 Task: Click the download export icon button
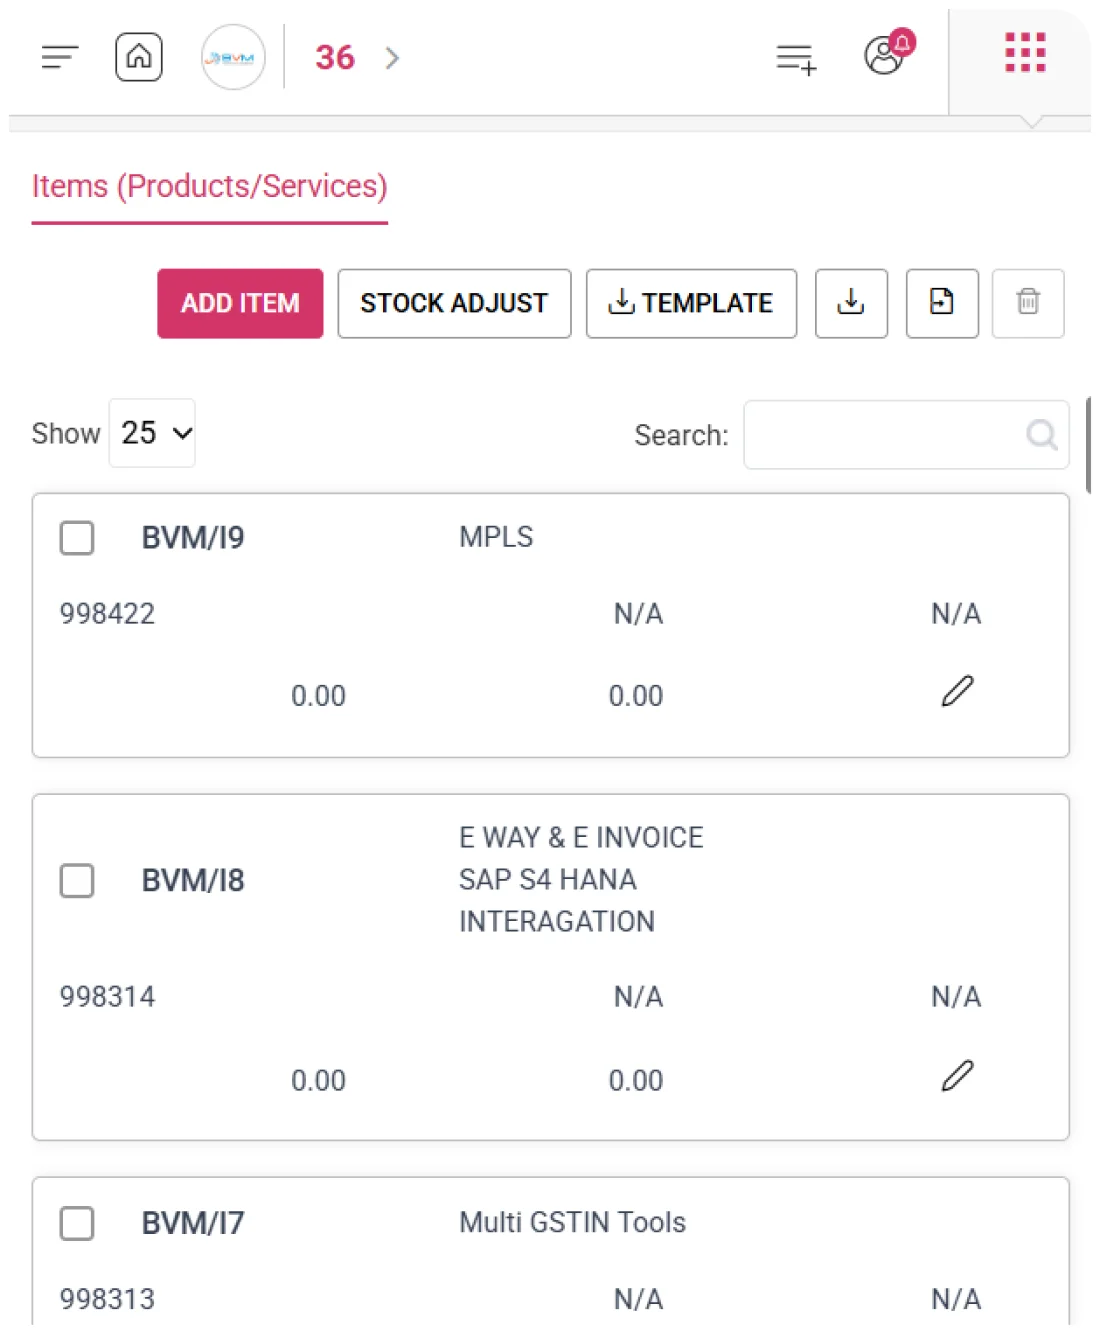coord(851,303)
